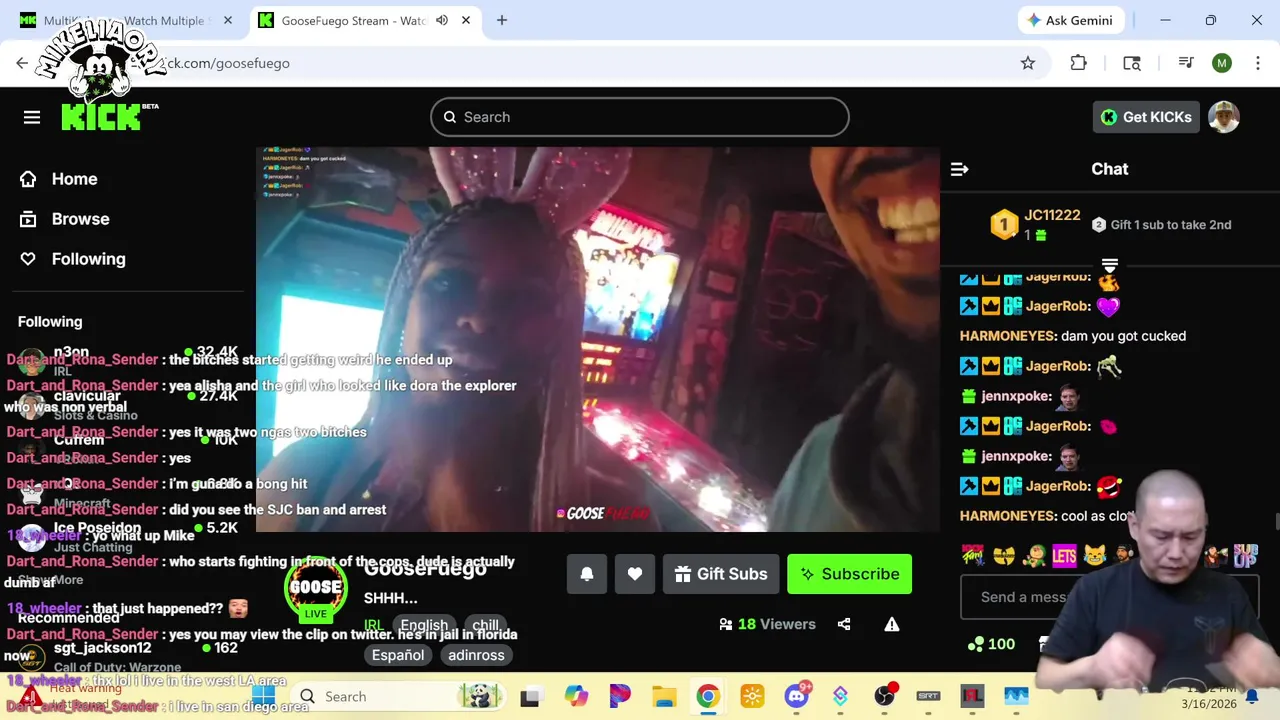This screenshot has width=1280, height=720.
Task: Insert the SUB UP emote
Action: coord(1245,554)
